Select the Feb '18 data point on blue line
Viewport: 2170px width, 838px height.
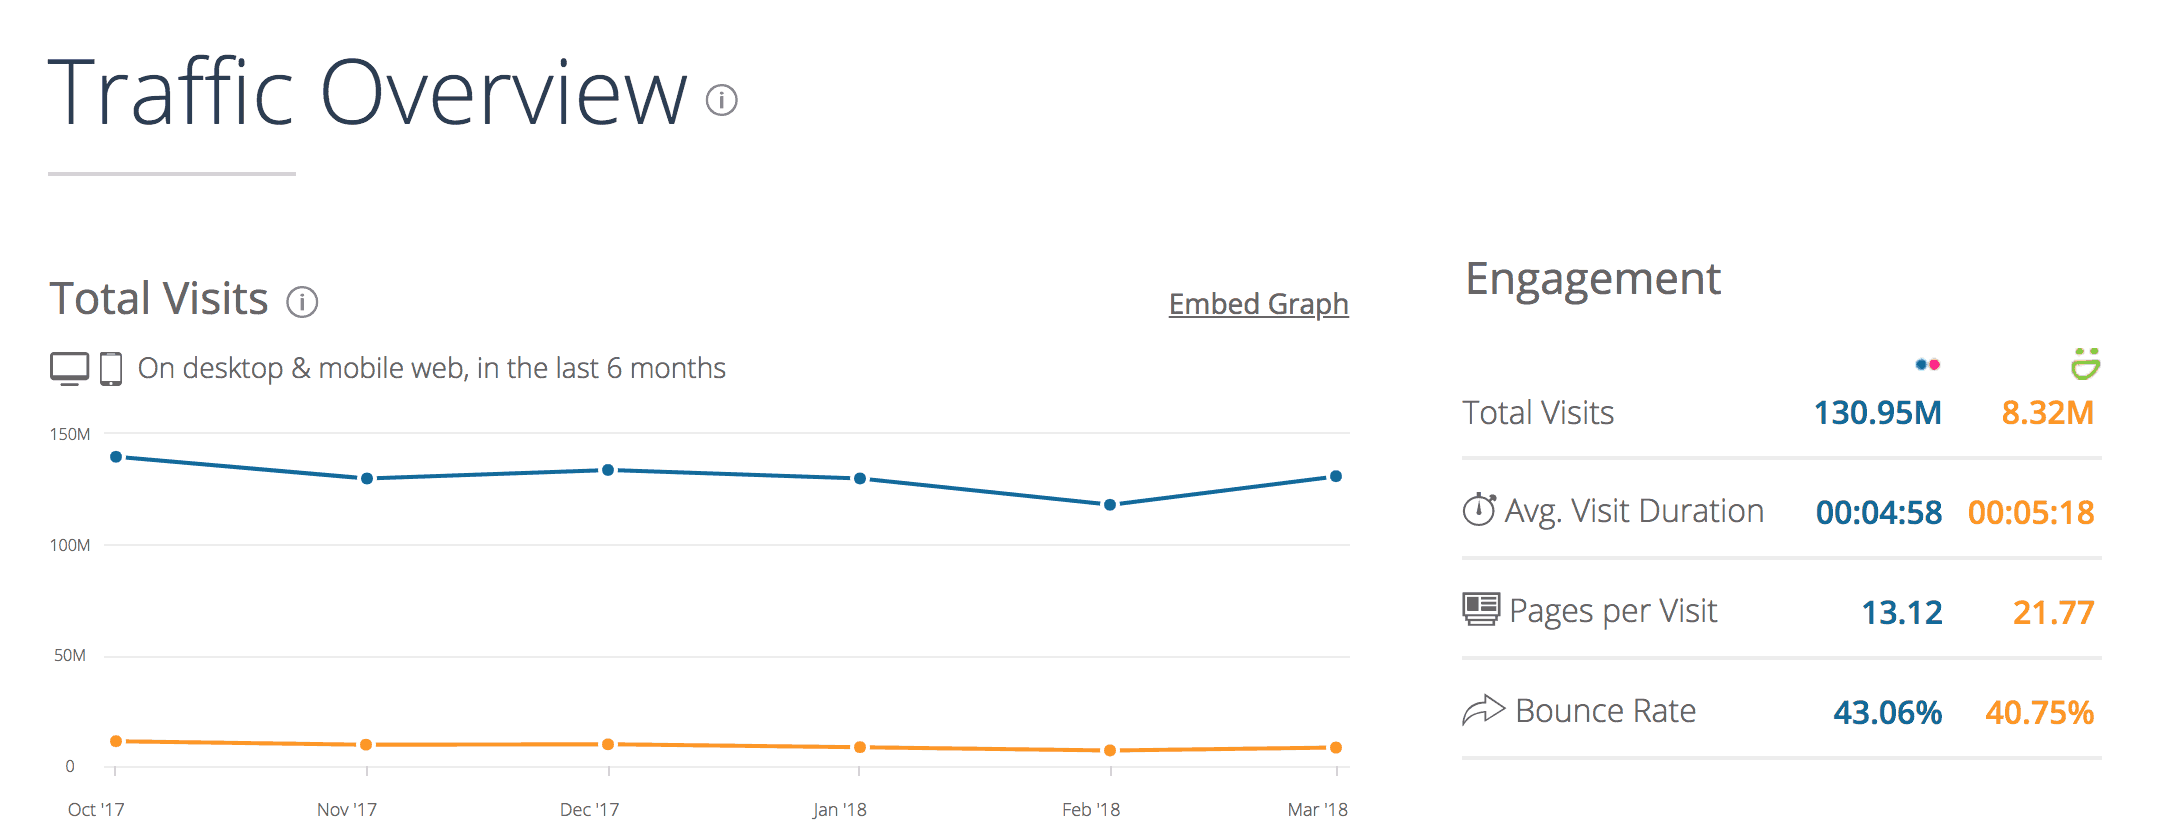1108,504
